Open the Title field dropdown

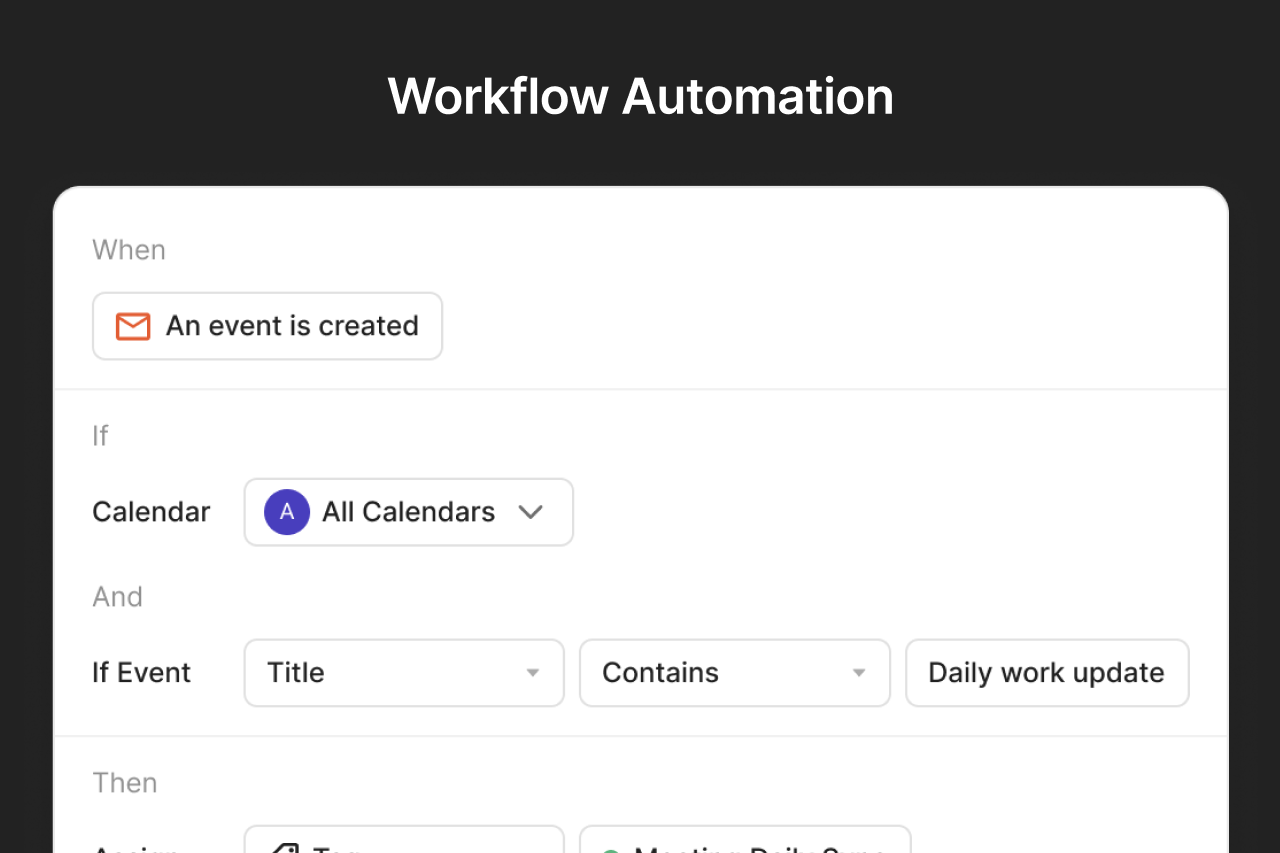tap(404, 673)
